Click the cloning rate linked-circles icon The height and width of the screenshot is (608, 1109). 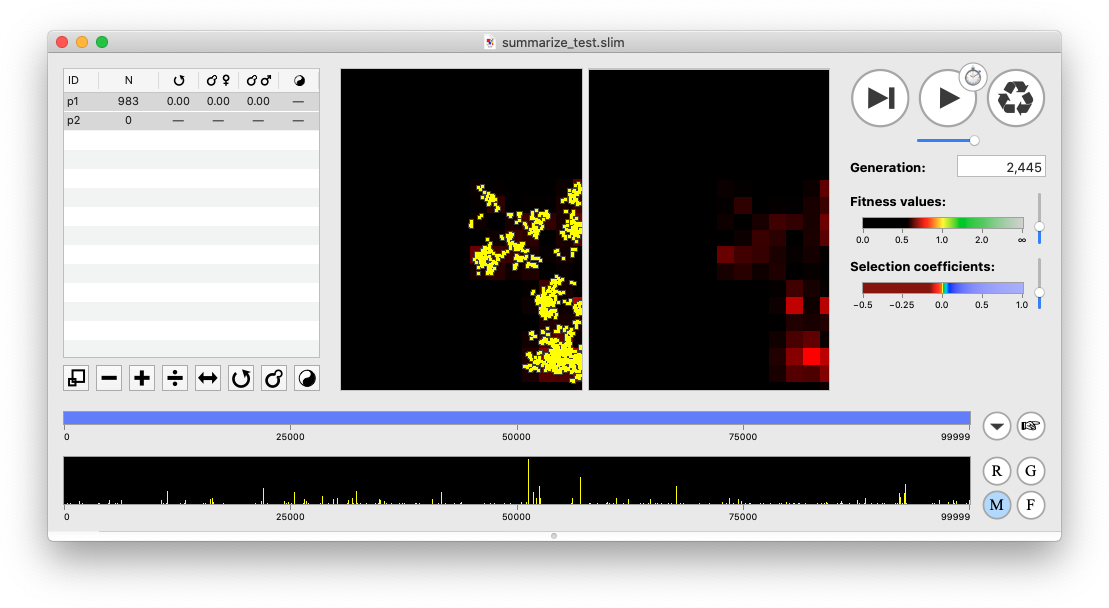pyautogui.click(x=273, y=377)
